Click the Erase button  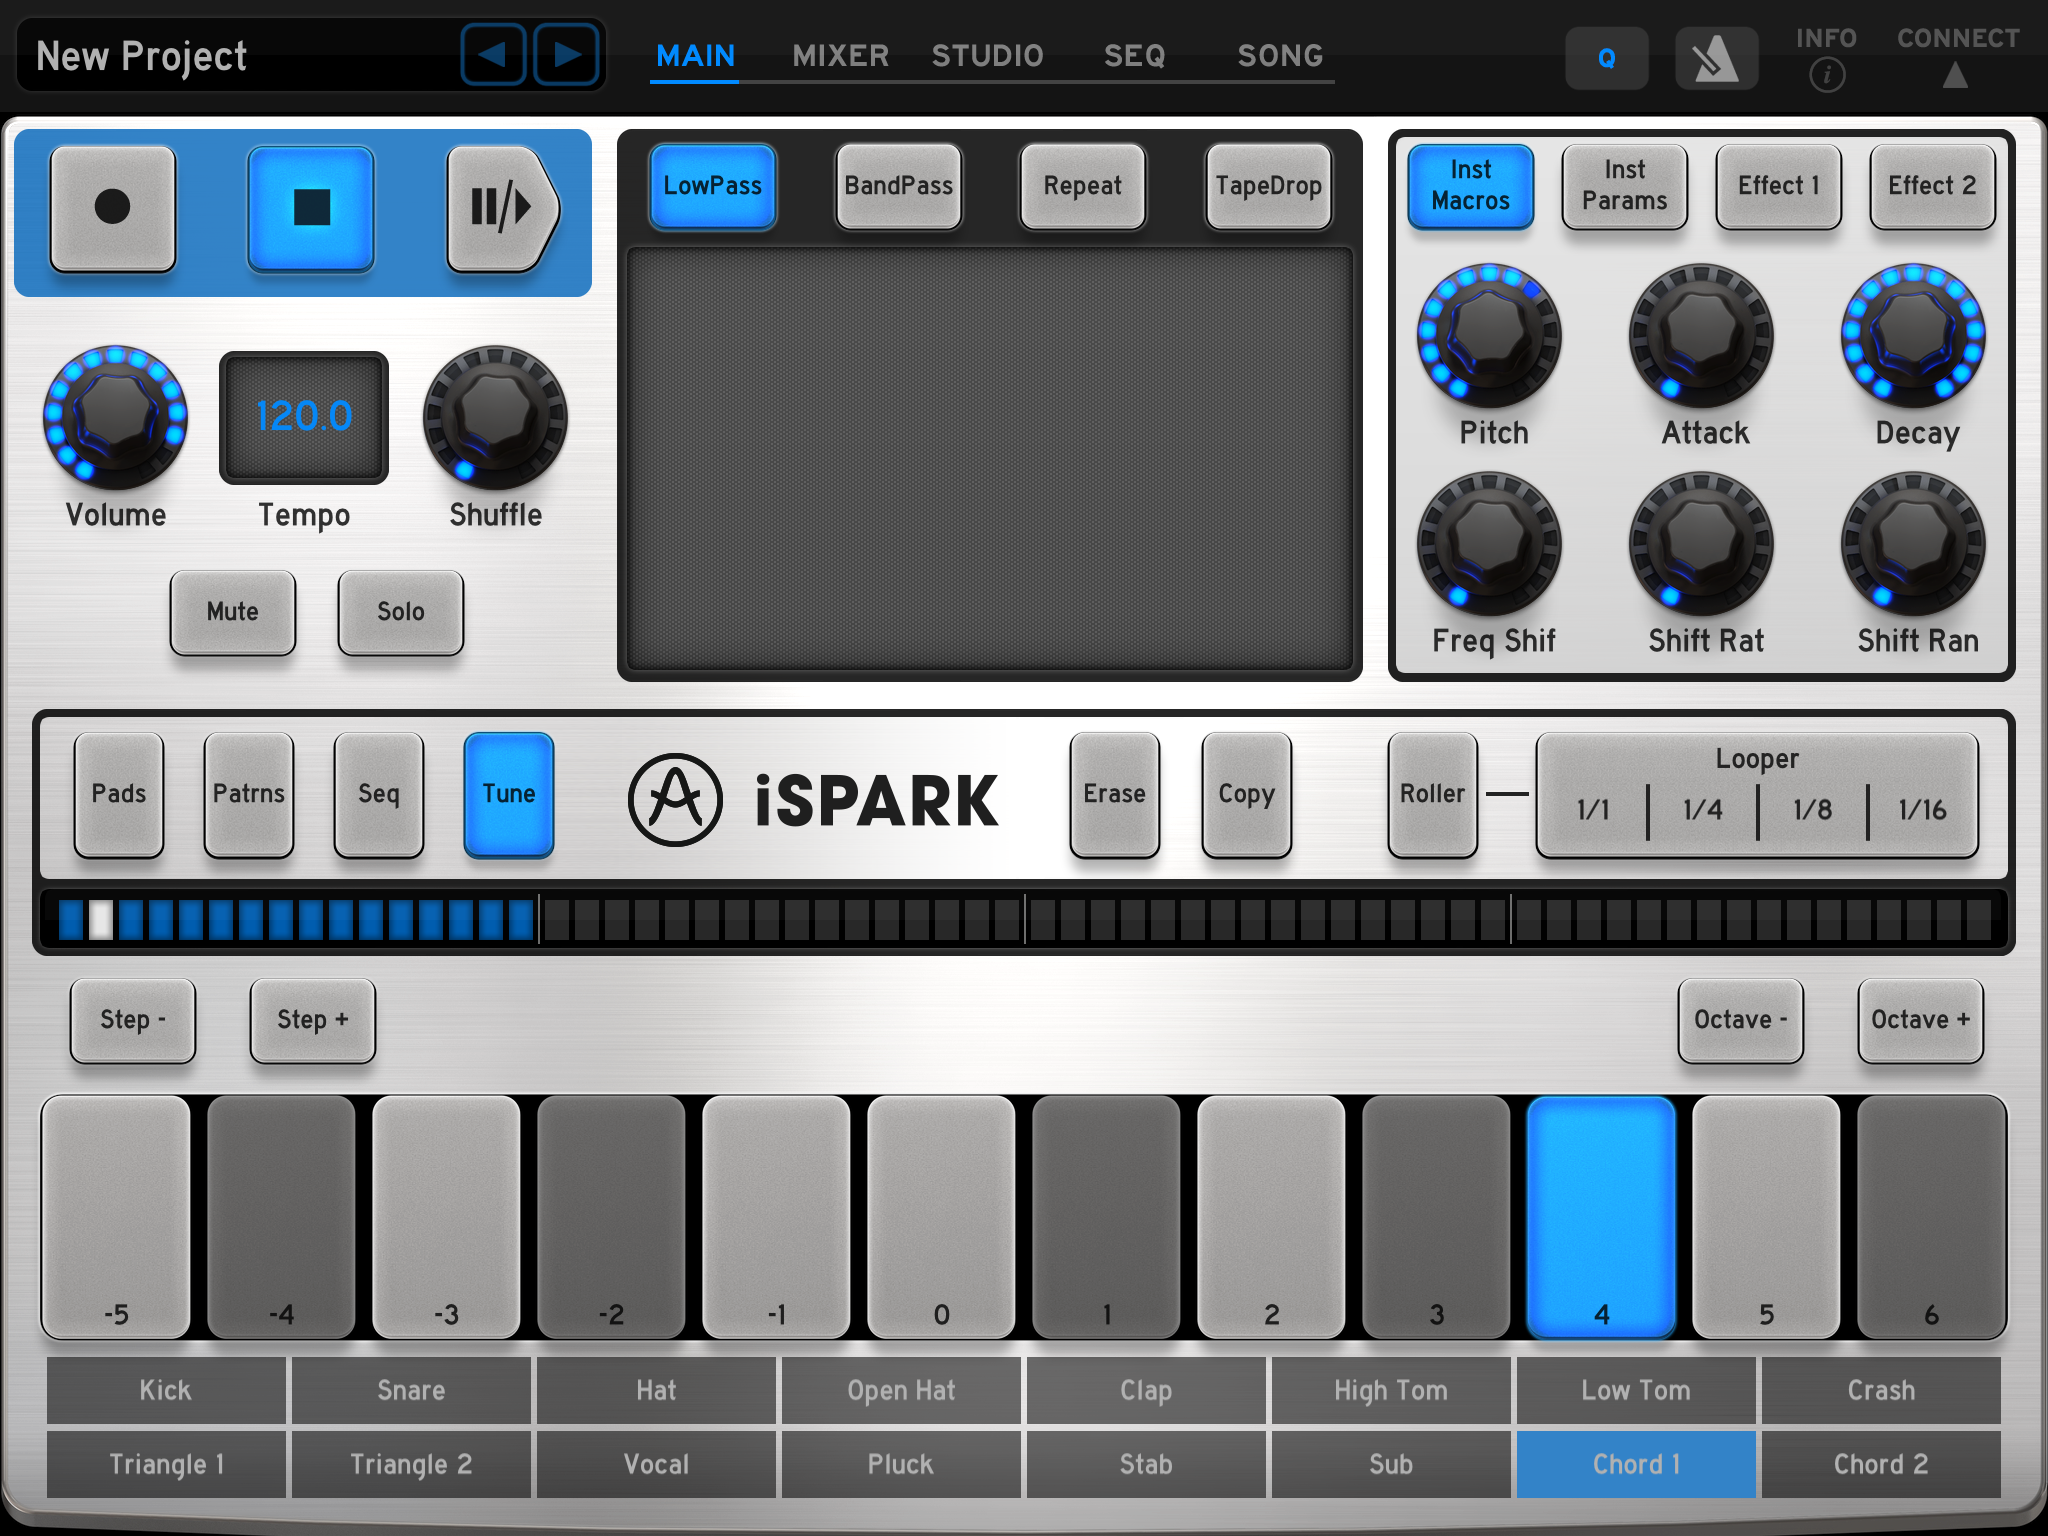point(1115,795)
